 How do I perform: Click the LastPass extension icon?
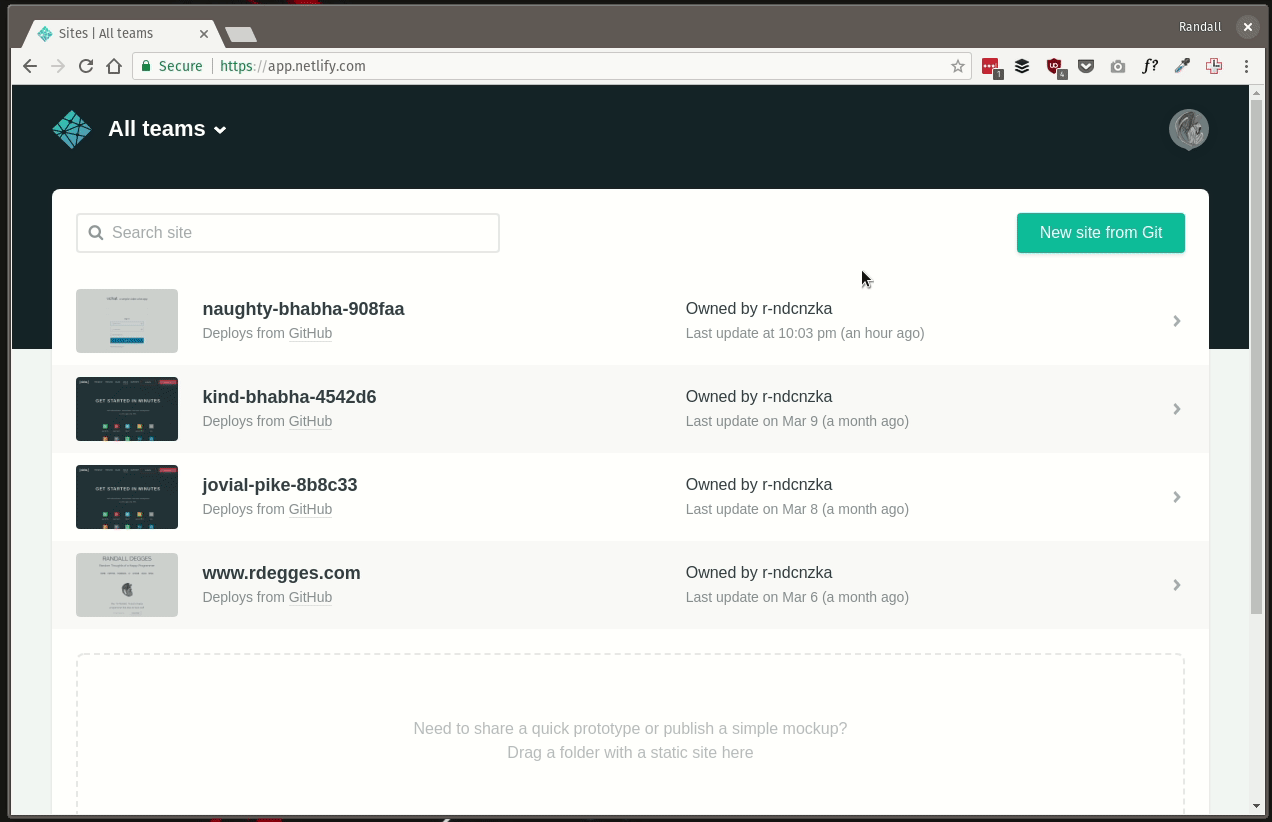point(990,66)
